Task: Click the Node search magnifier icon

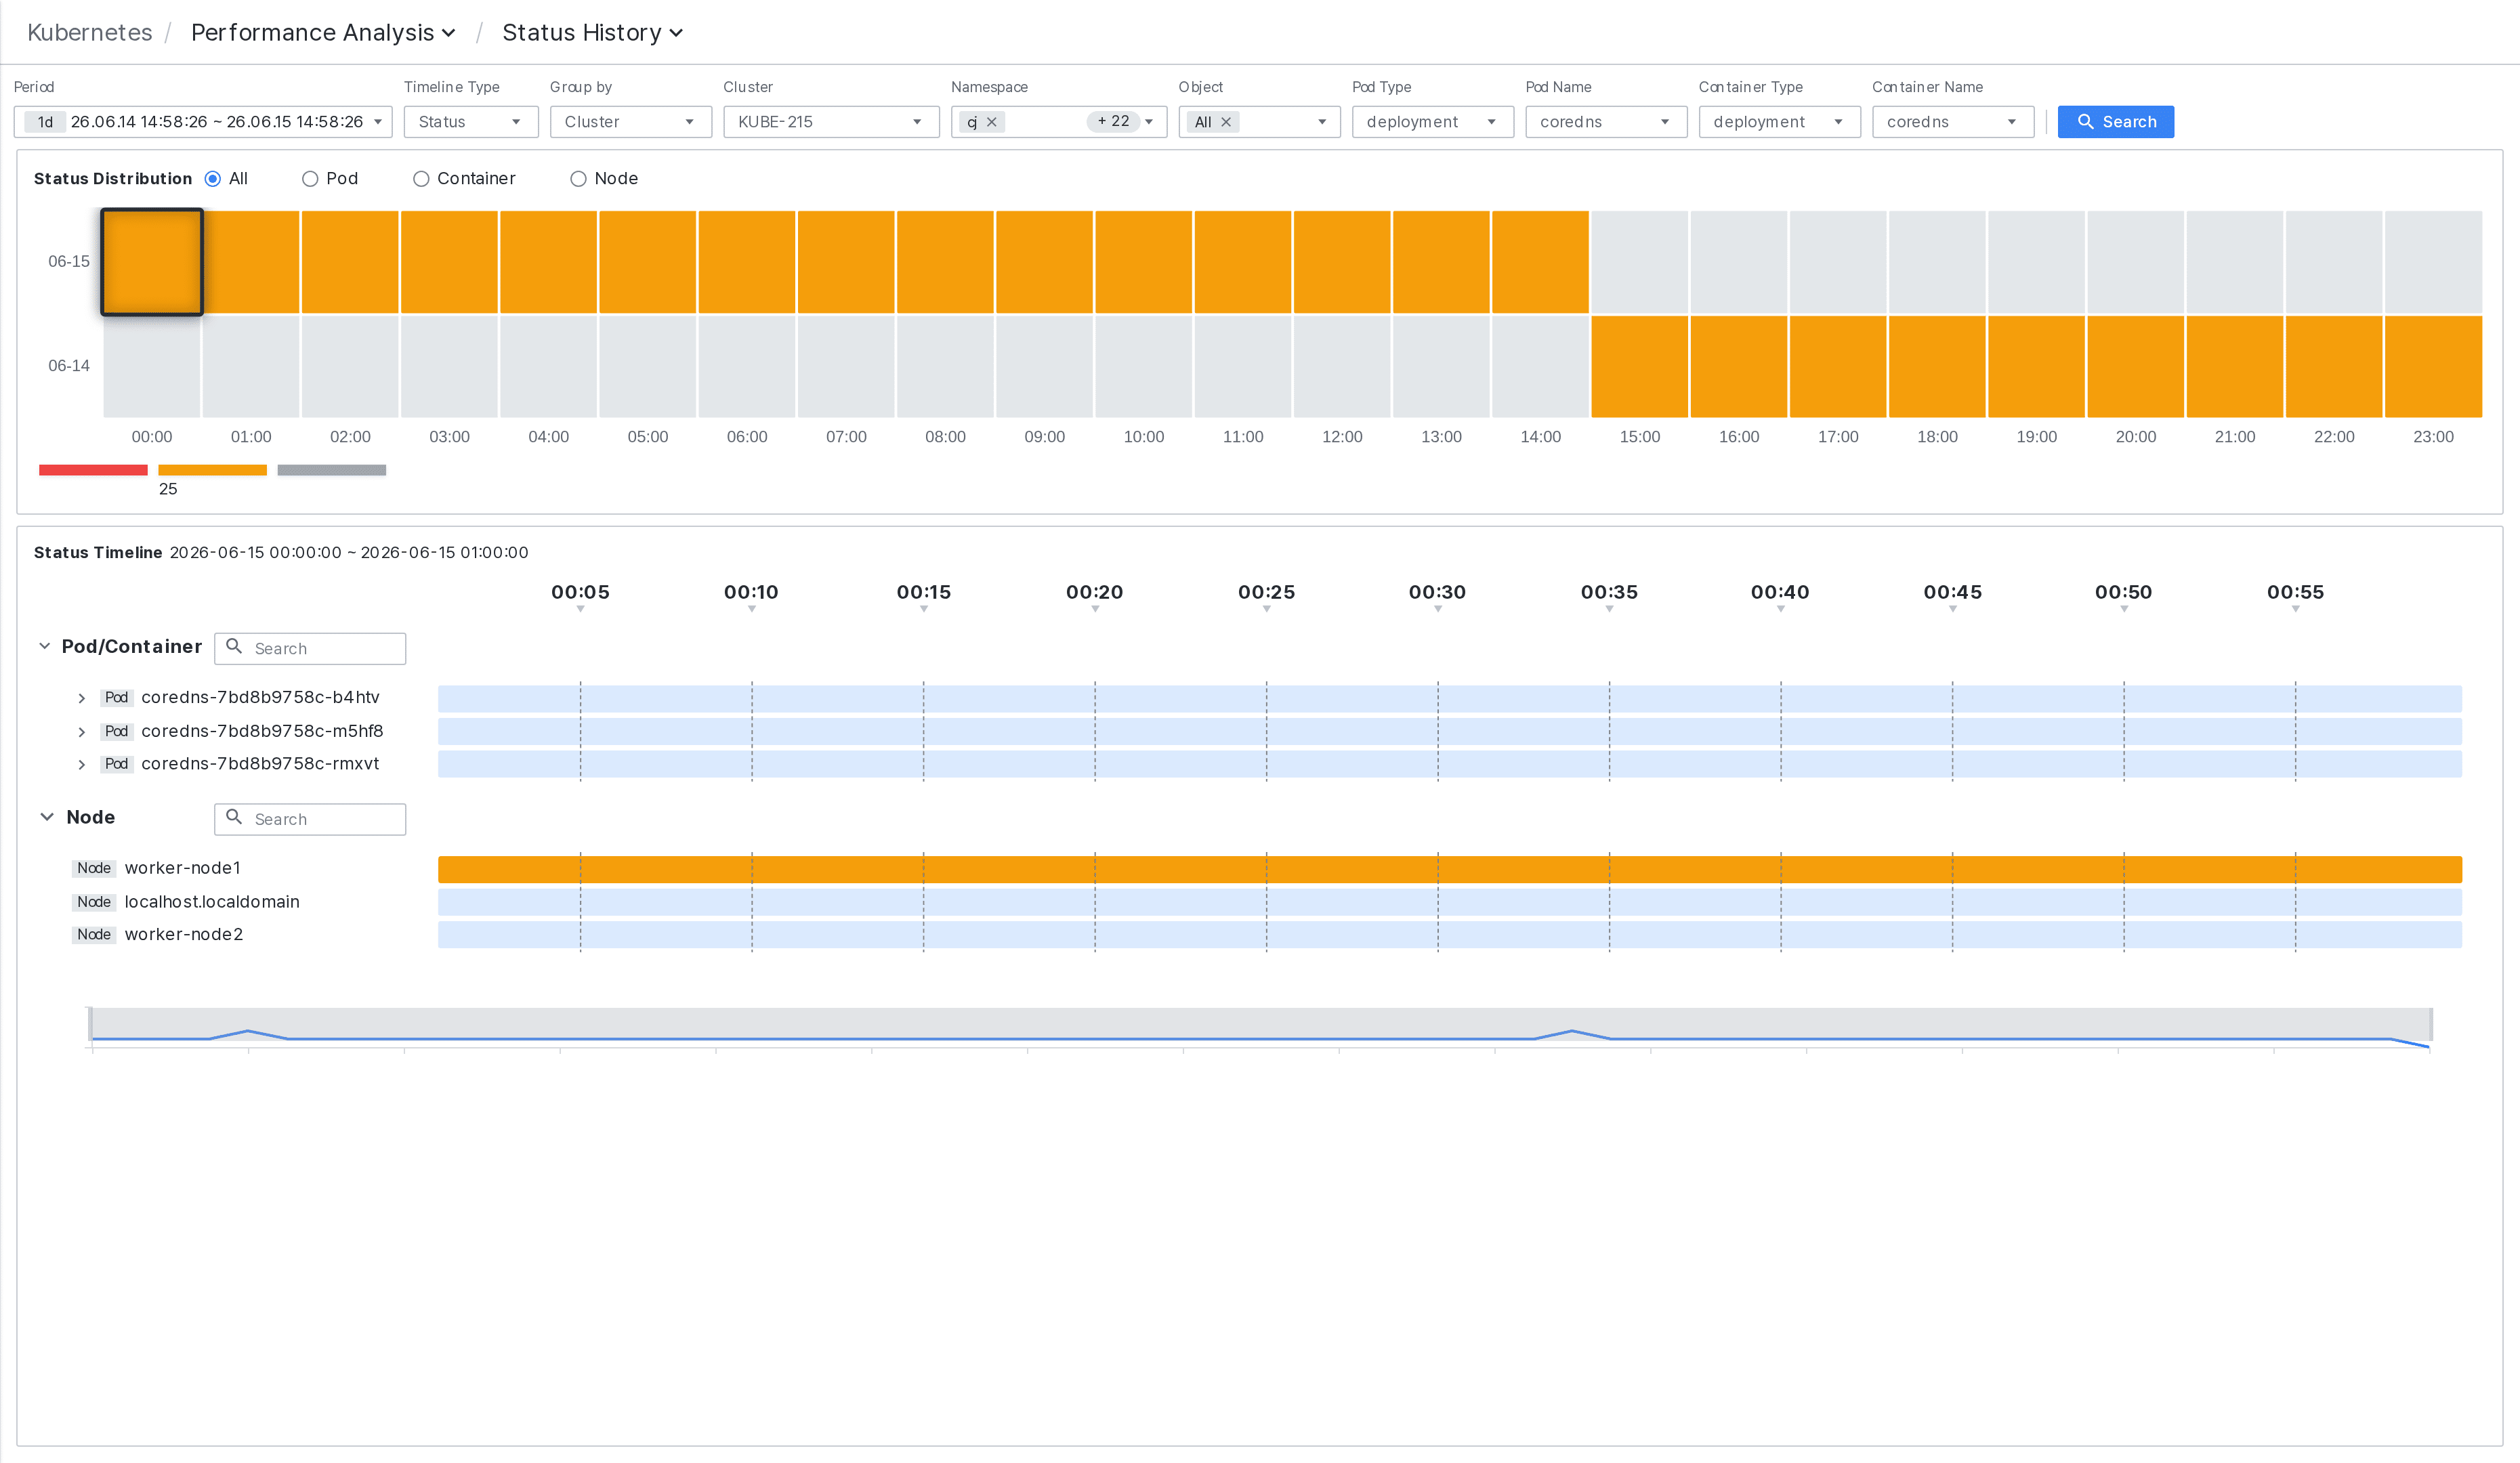Action: (234, 818)
